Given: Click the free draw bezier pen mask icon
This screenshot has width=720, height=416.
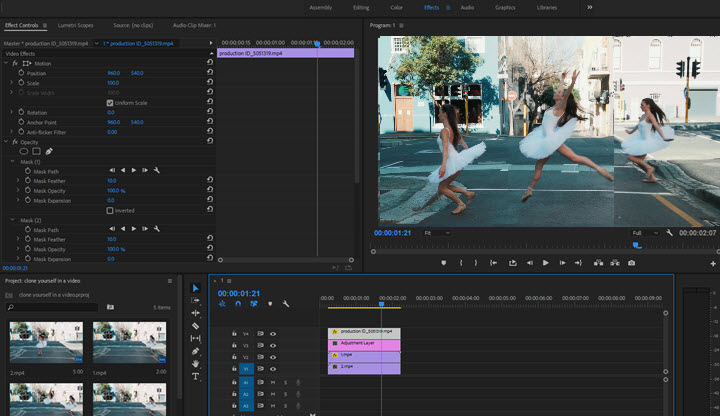Looking at the screenshot, I should 49,151.
